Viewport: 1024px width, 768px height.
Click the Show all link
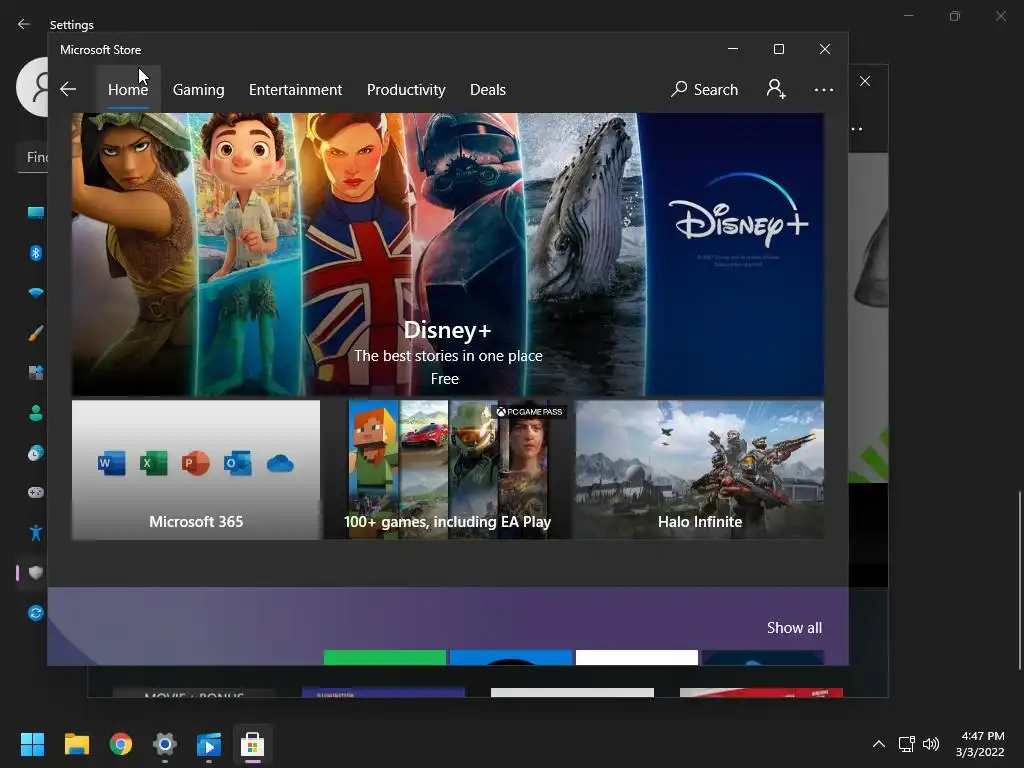794,628
